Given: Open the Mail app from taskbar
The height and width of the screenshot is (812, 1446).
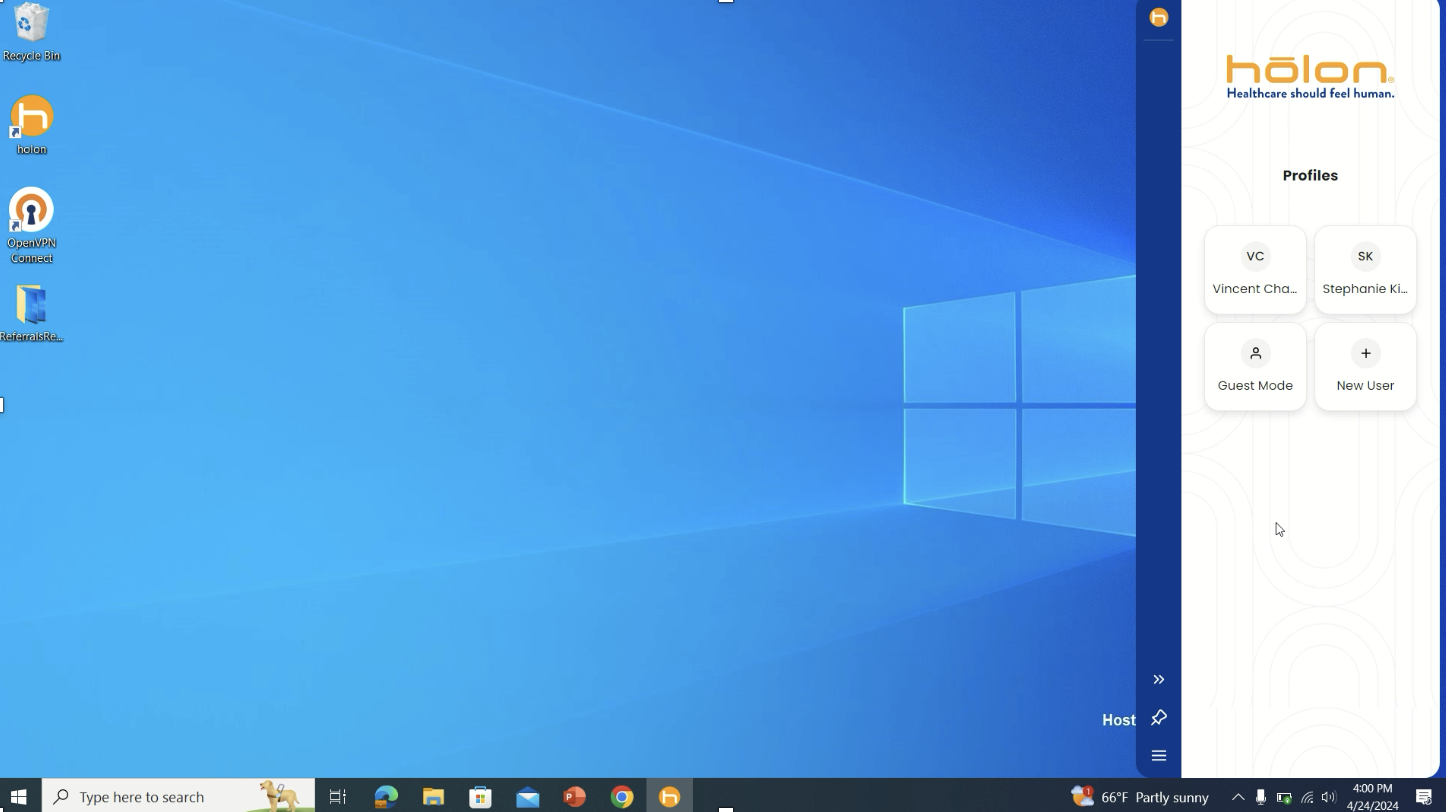Looking at the screenshot, I should (x=528, y=796).
